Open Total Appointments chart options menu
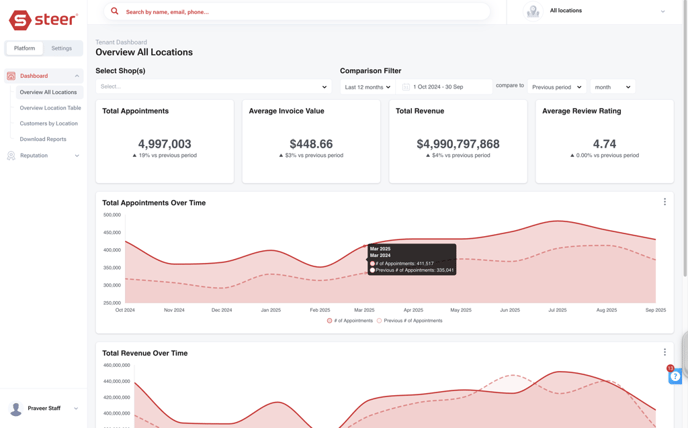The image size is (688, 428). coord(664,202)
